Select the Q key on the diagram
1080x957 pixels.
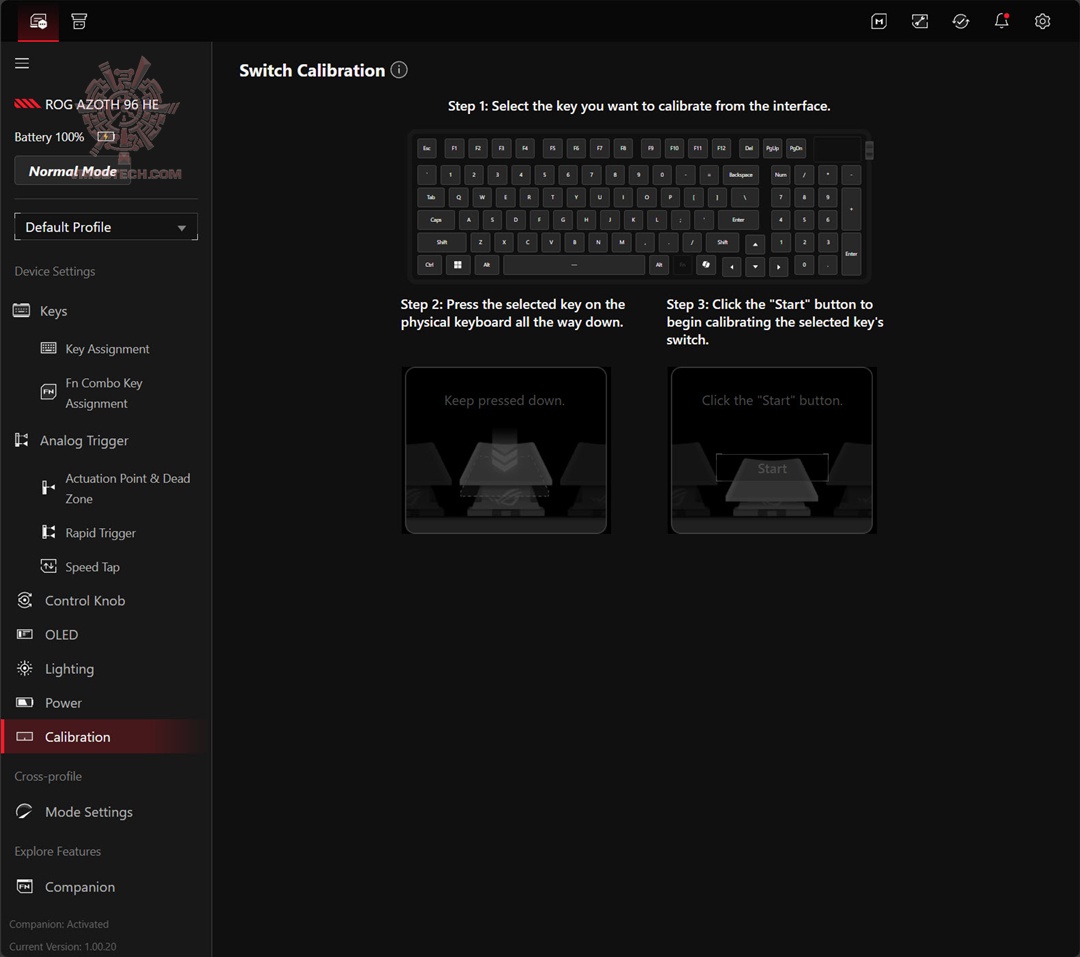[x=459, y=198]
